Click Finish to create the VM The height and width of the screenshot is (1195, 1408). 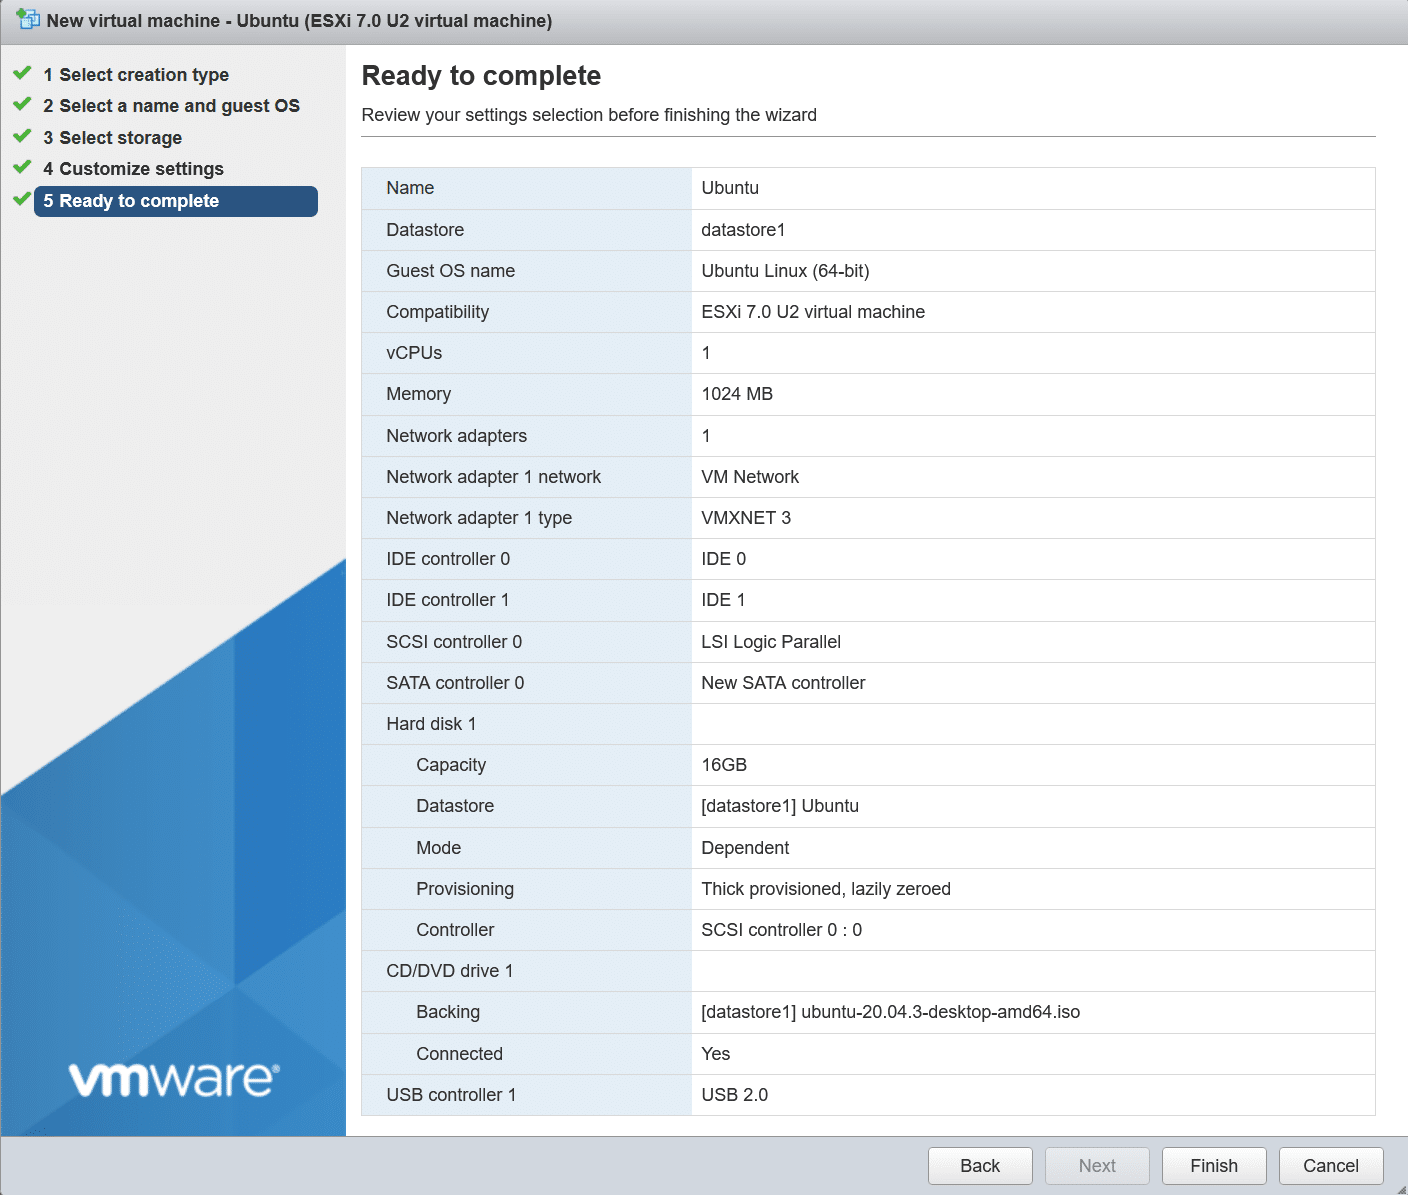click(x=1214, y=1166)
